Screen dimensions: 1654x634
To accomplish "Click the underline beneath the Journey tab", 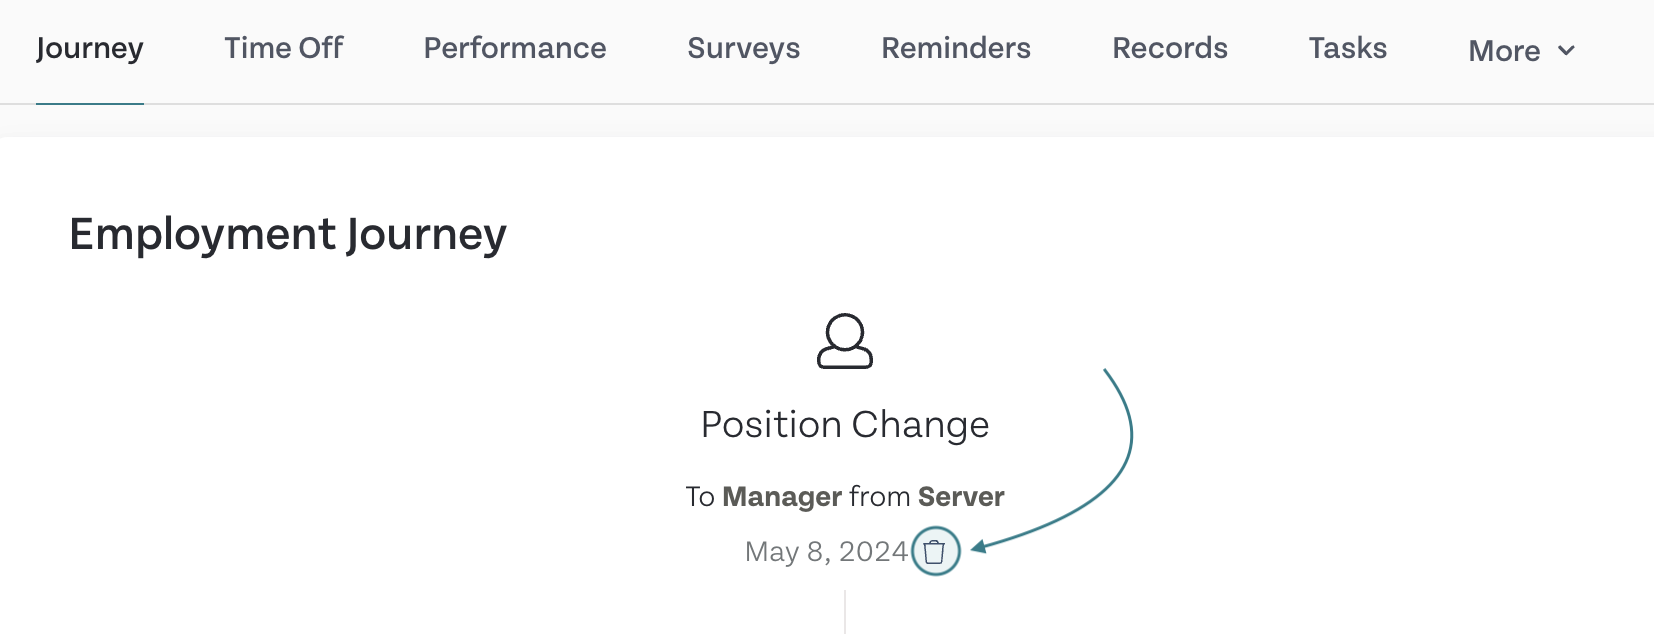I will [90, 103].
